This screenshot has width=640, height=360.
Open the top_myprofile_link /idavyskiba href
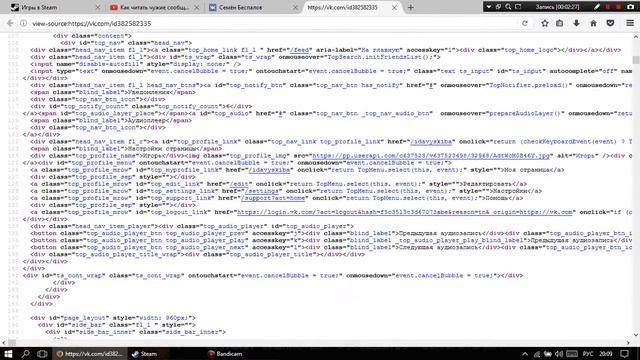[269, 170]
